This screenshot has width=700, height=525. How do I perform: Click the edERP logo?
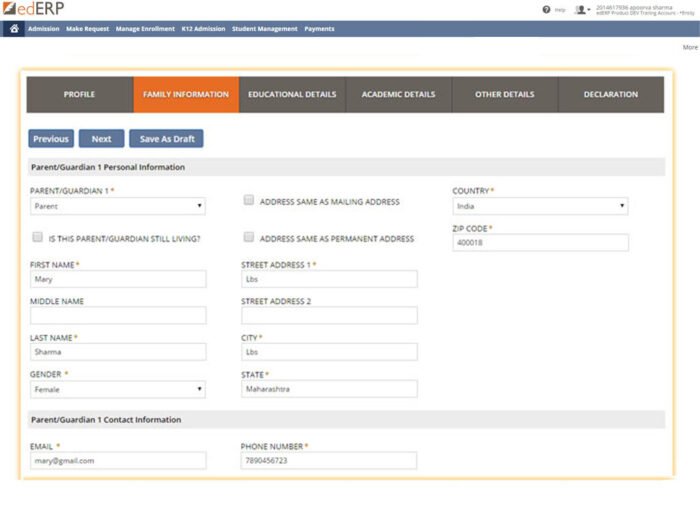[x=33, y=8]
